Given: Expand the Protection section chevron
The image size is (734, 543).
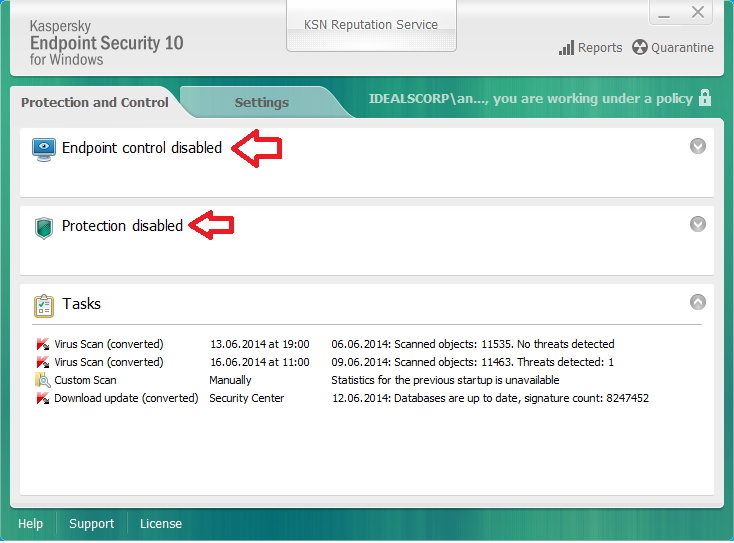Looking at the screenshot, I should coord(697,224).
